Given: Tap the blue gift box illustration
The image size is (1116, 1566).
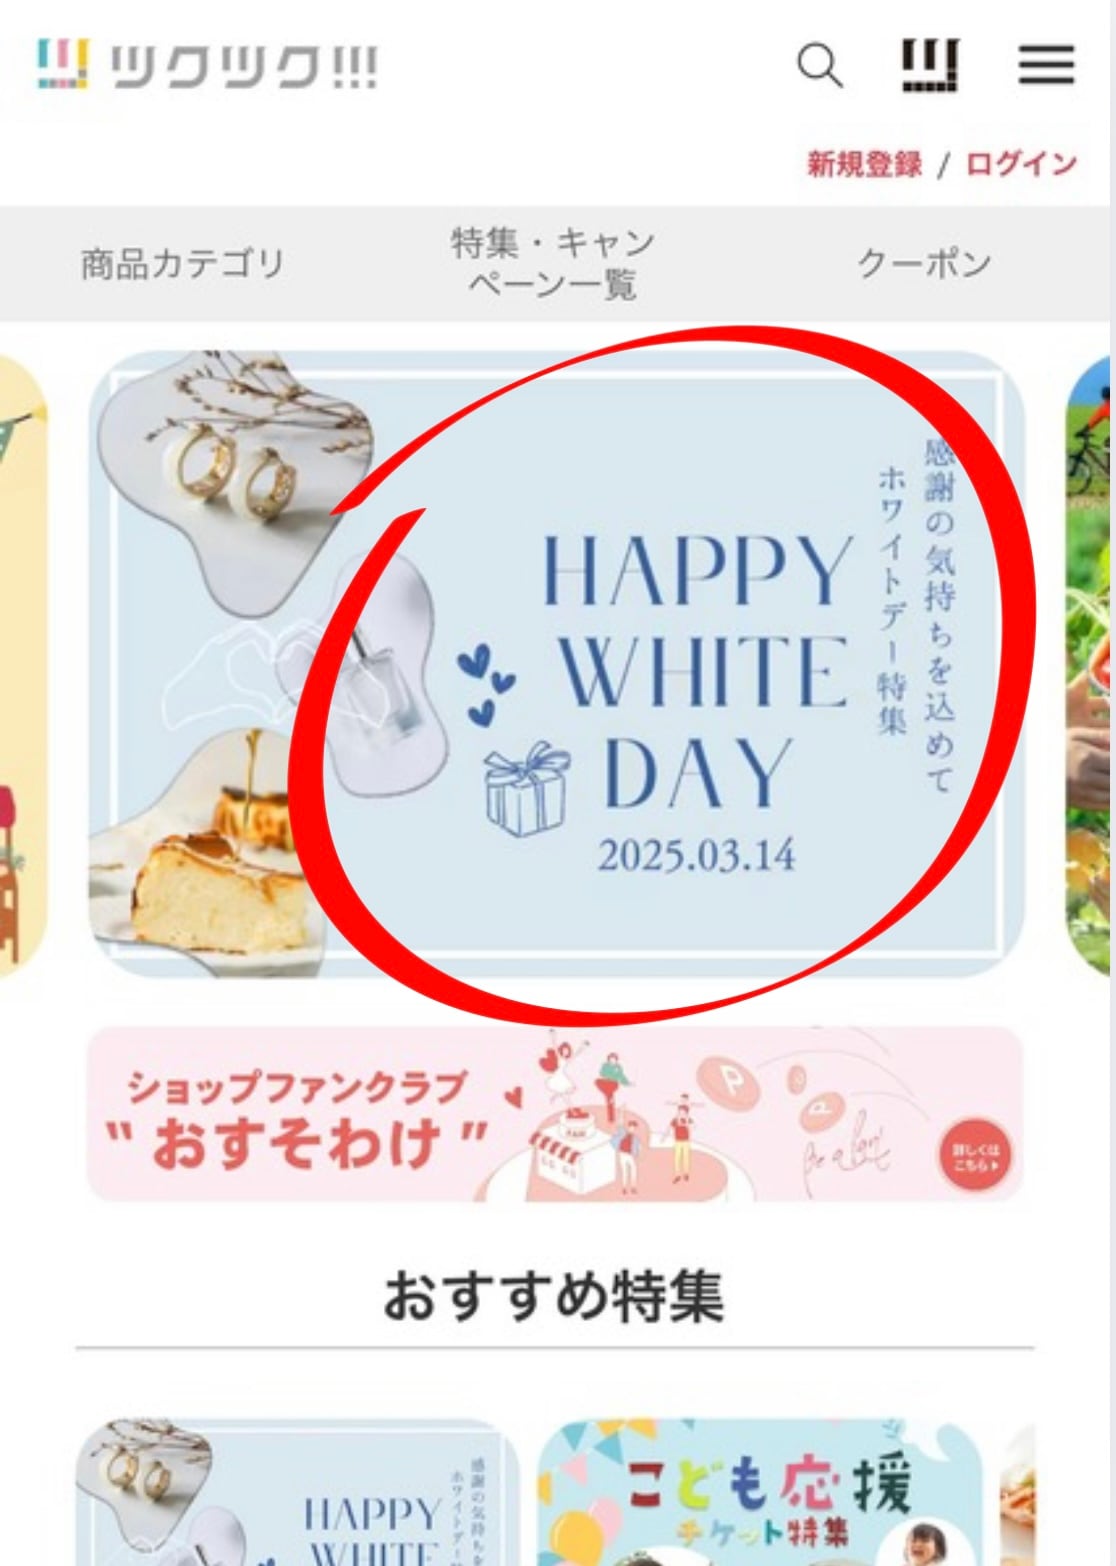Looking at the screenshot, I should pyautogui.click(x=527, y=789).
